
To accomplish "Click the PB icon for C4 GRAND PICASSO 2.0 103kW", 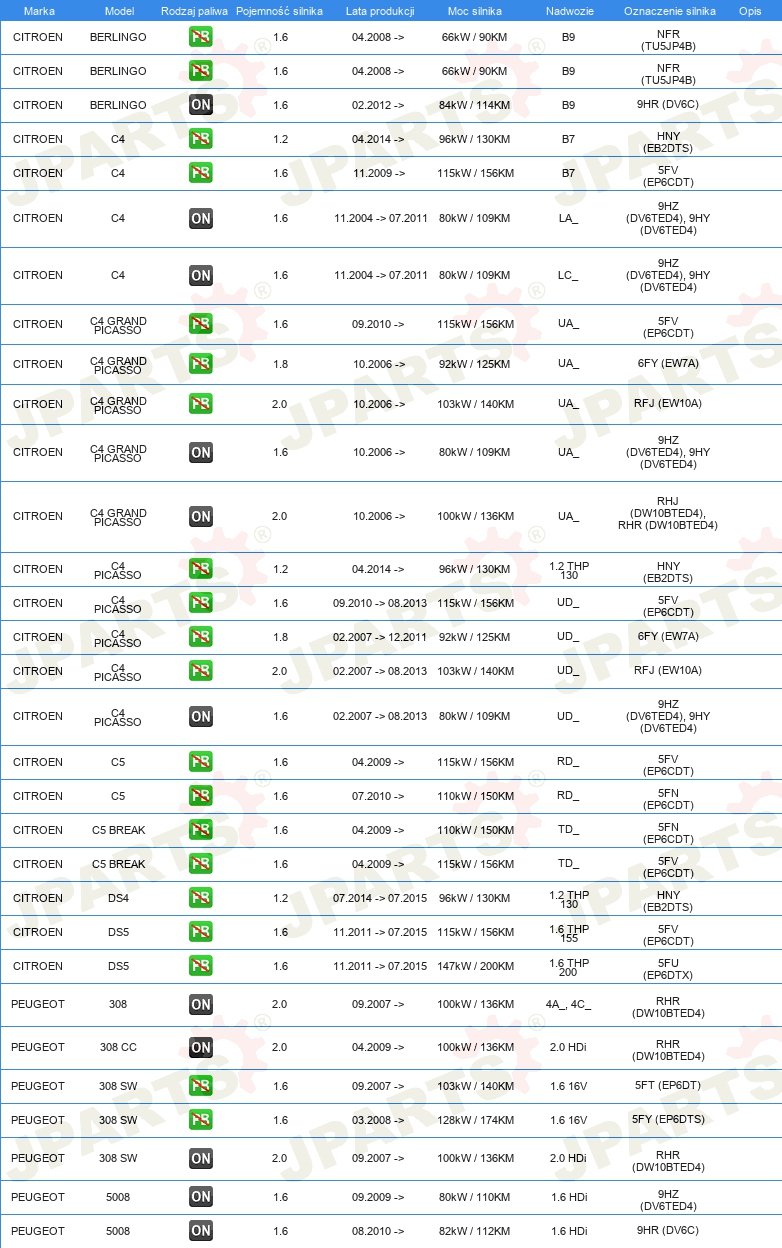I will [x=200, y=404].
